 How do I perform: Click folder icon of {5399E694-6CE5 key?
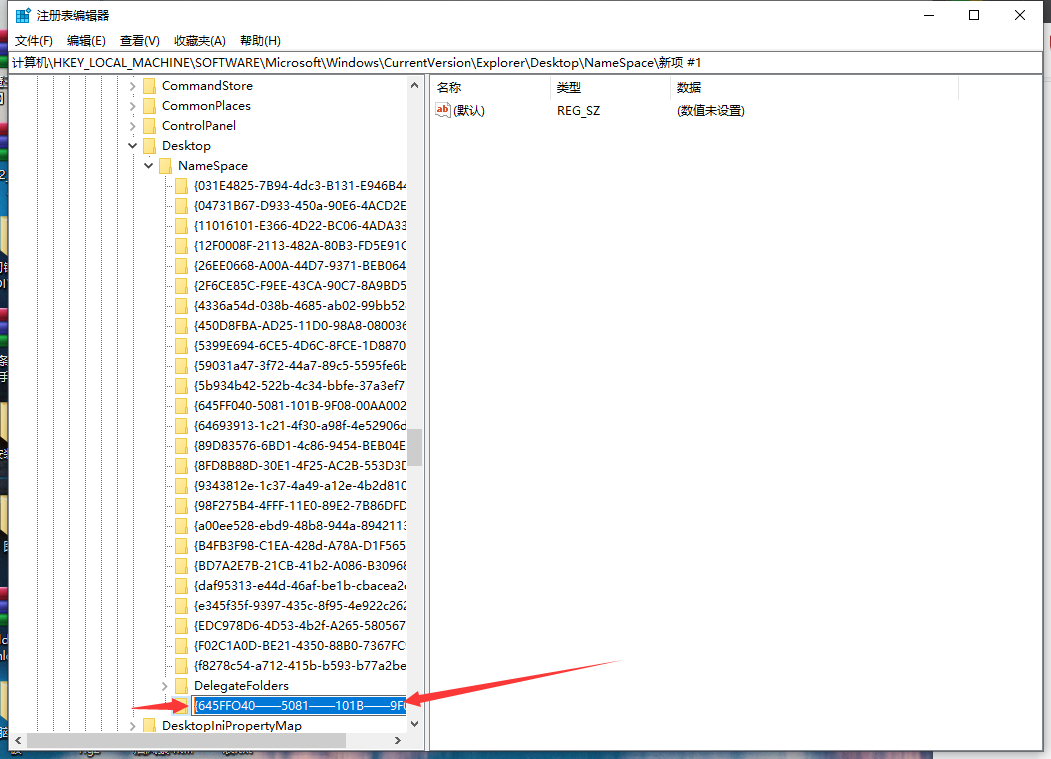181,346
